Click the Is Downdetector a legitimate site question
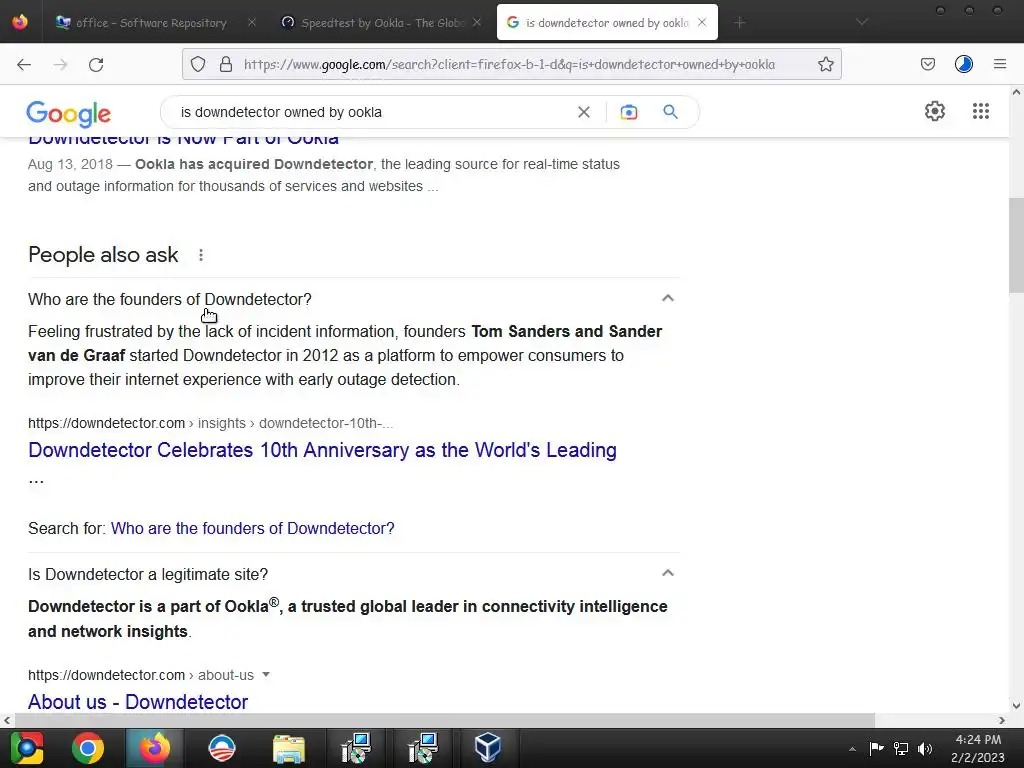 148,575
